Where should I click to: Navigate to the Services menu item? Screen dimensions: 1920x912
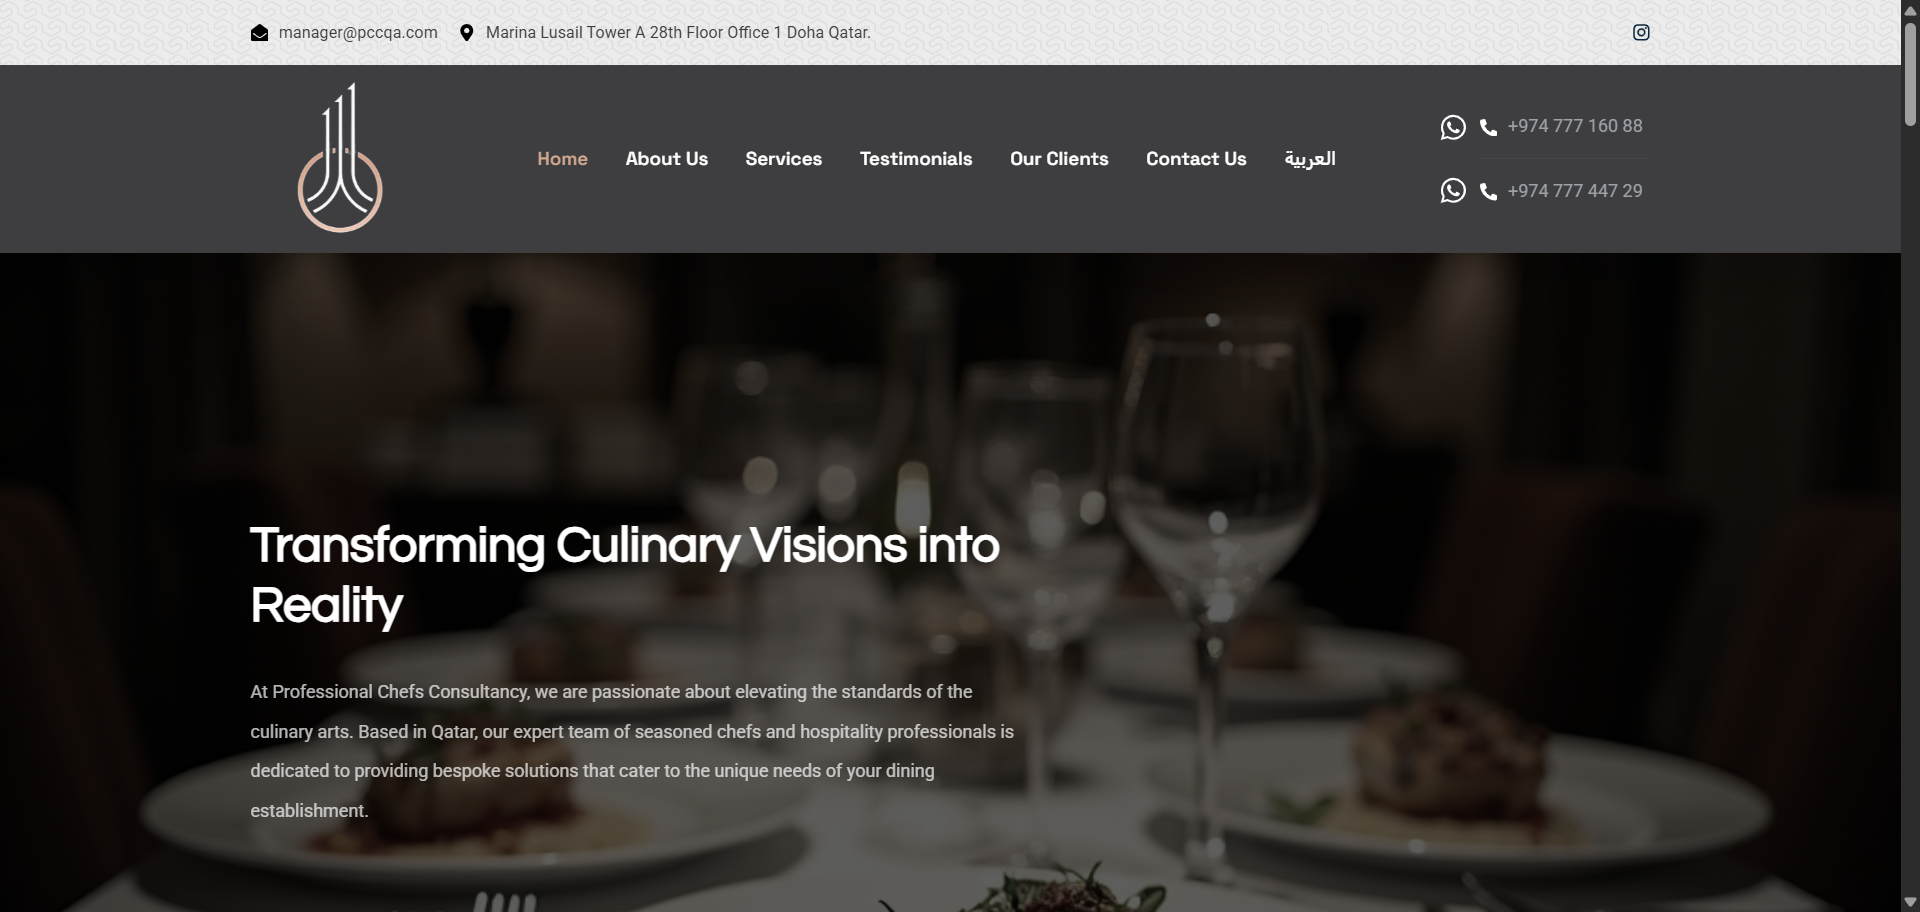[783, 159]
